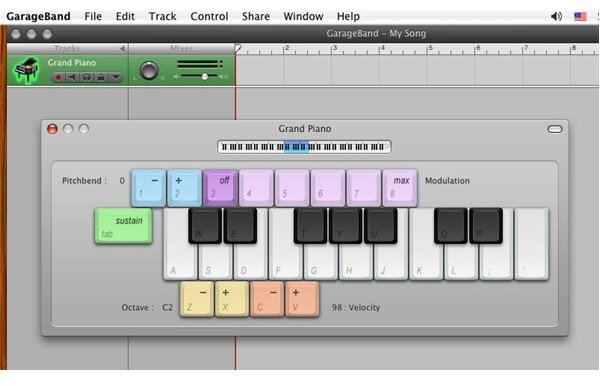This screenshot has width=600, height=386.
Task: Lock the Grand Piano track
Action: [101, 78]
